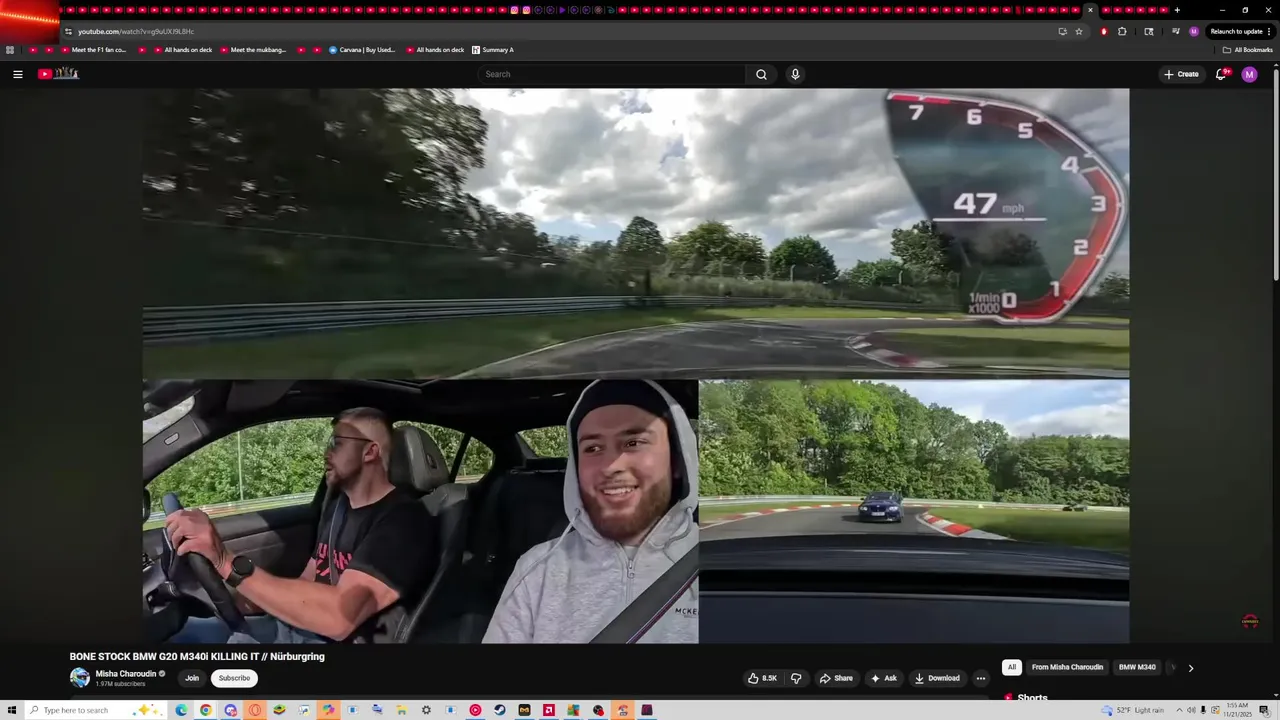Open the Create menu

pyautogui.click(x=1181, y=74)
